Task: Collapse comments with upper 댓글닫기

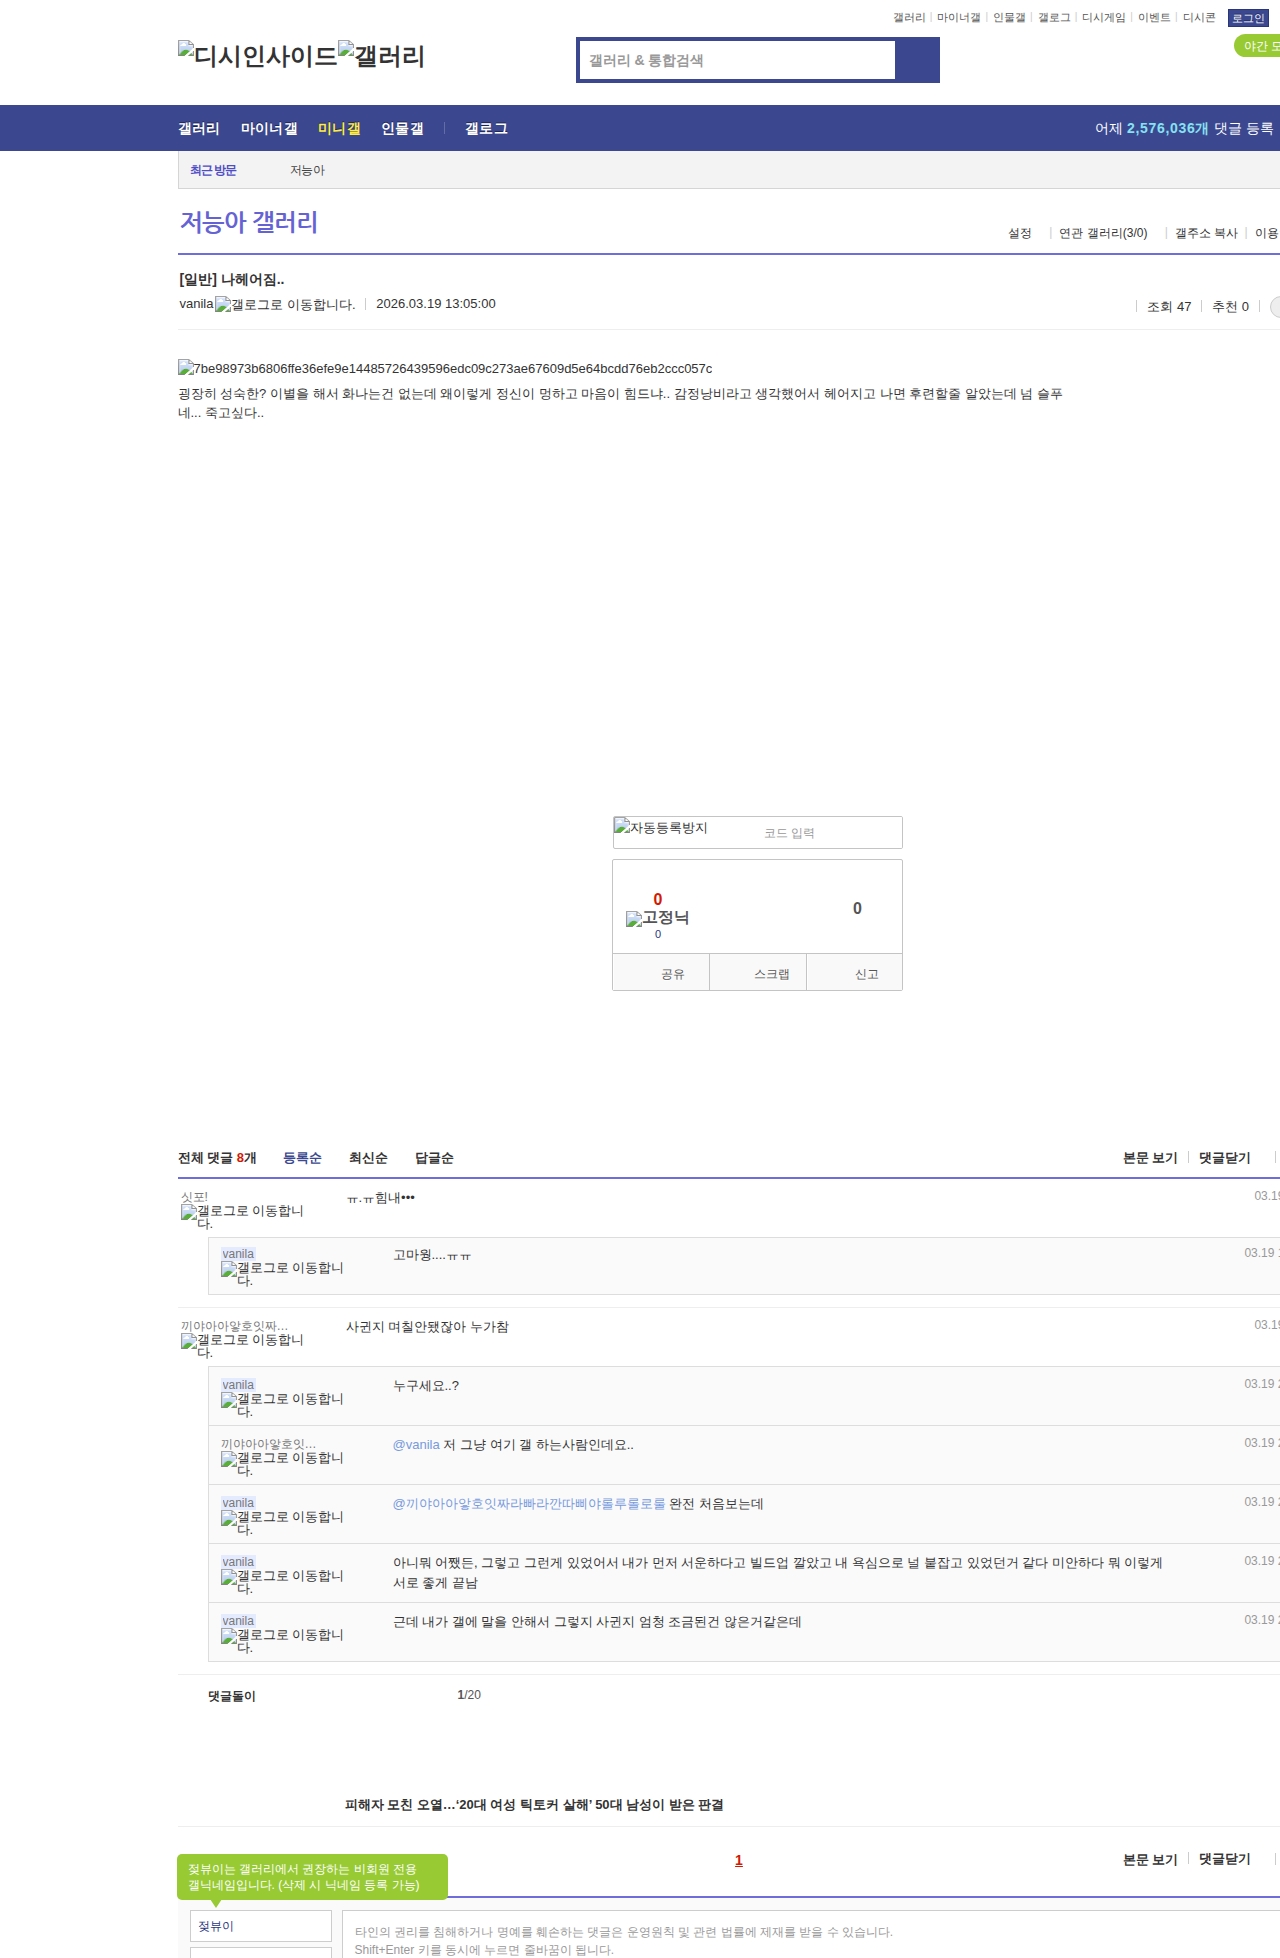Action: pos(1224,1158)
